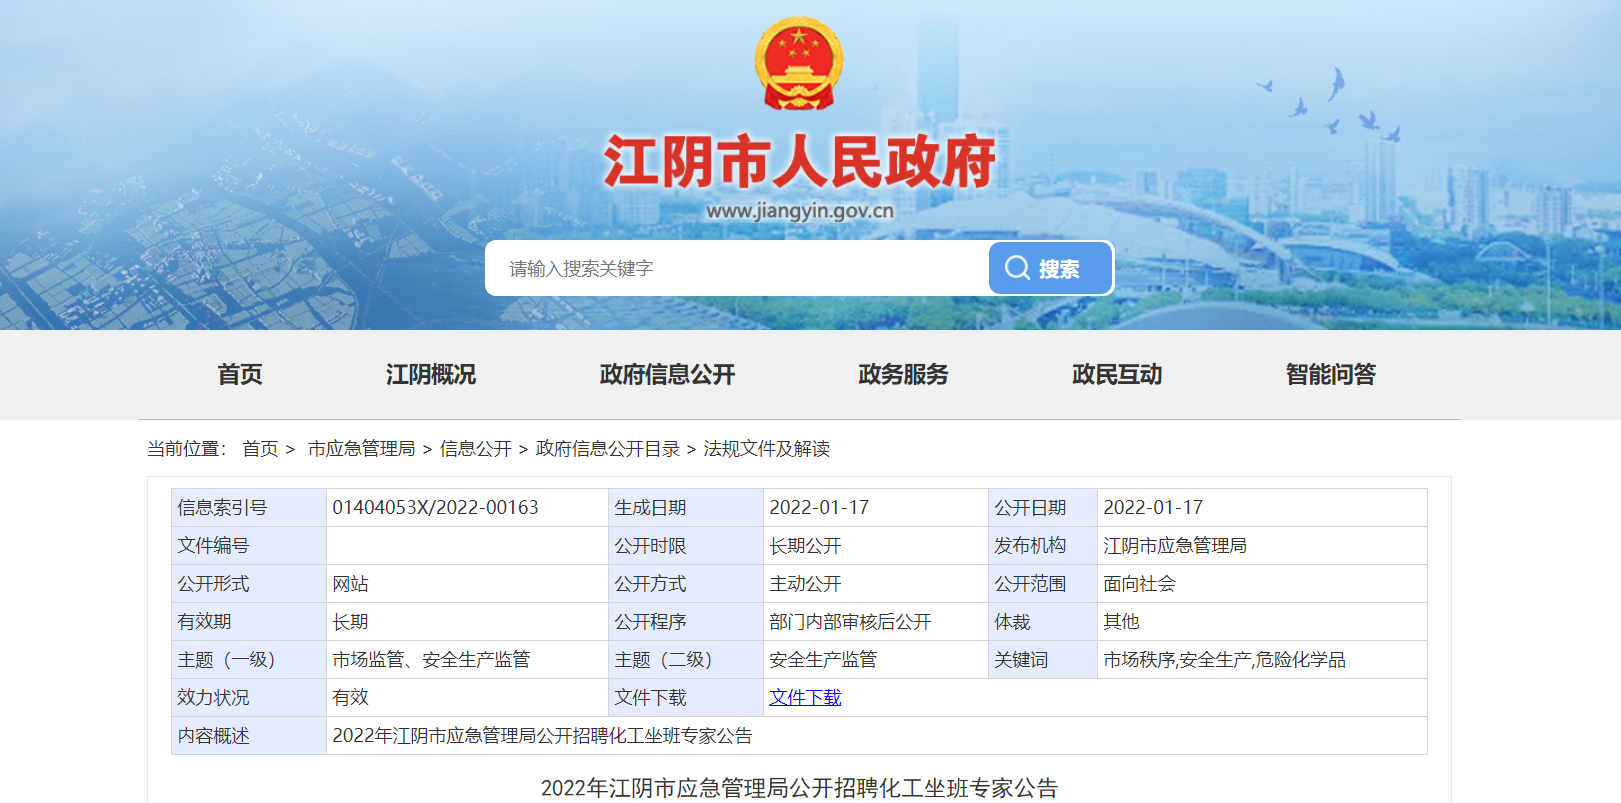Focus the search keyword input field
Image resolution: width=1621 pixels, height=803 pixels.
pyautogui.click(x=736, y=268)
